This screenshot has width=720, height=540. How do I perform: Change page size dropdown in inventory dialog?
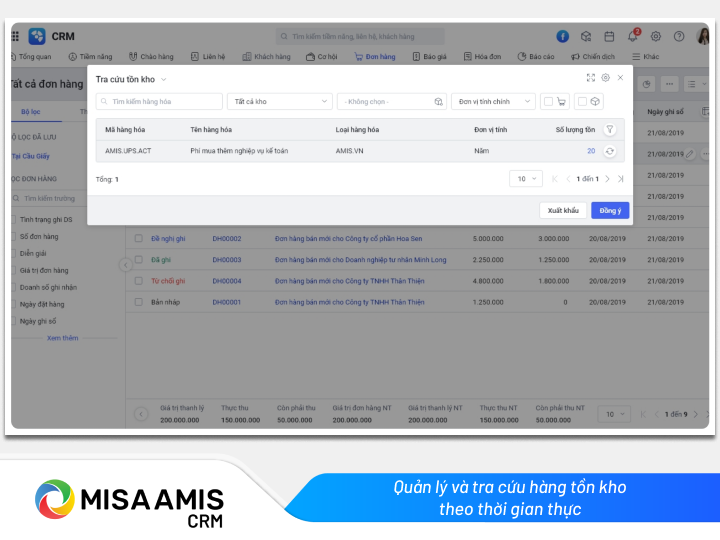[x=526, y=179]
